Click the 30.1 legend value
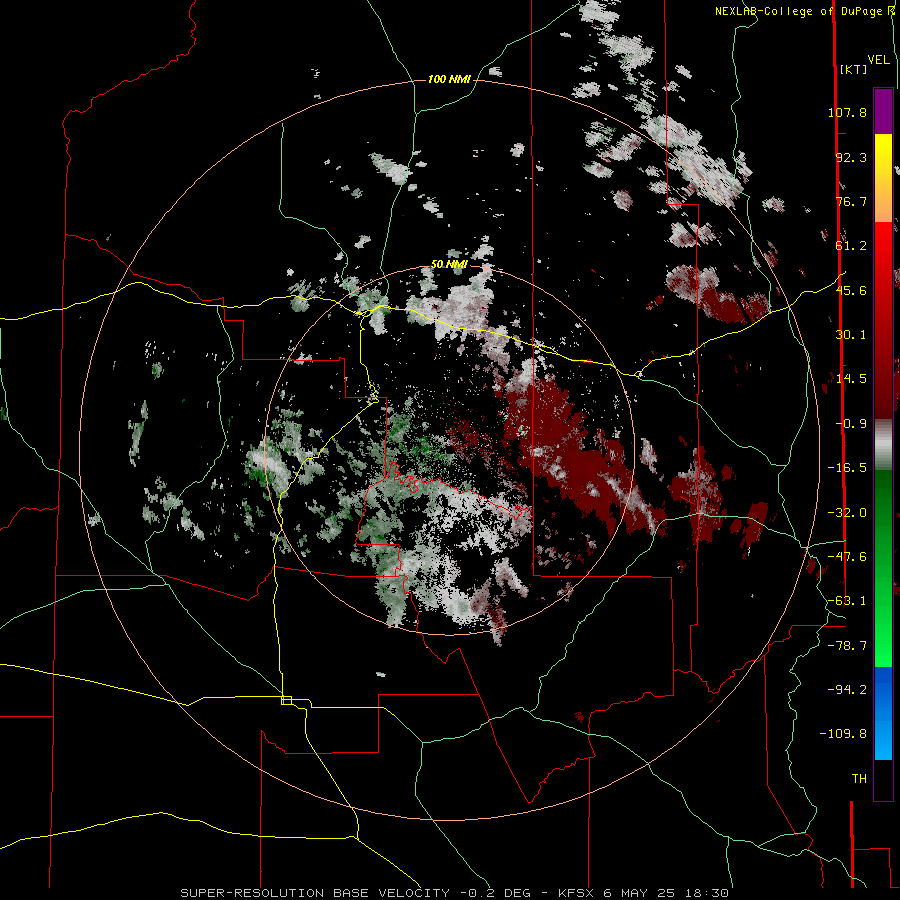The width and height of the screenshot is (900, 900). pyautogui.click(x=851, y=335)
